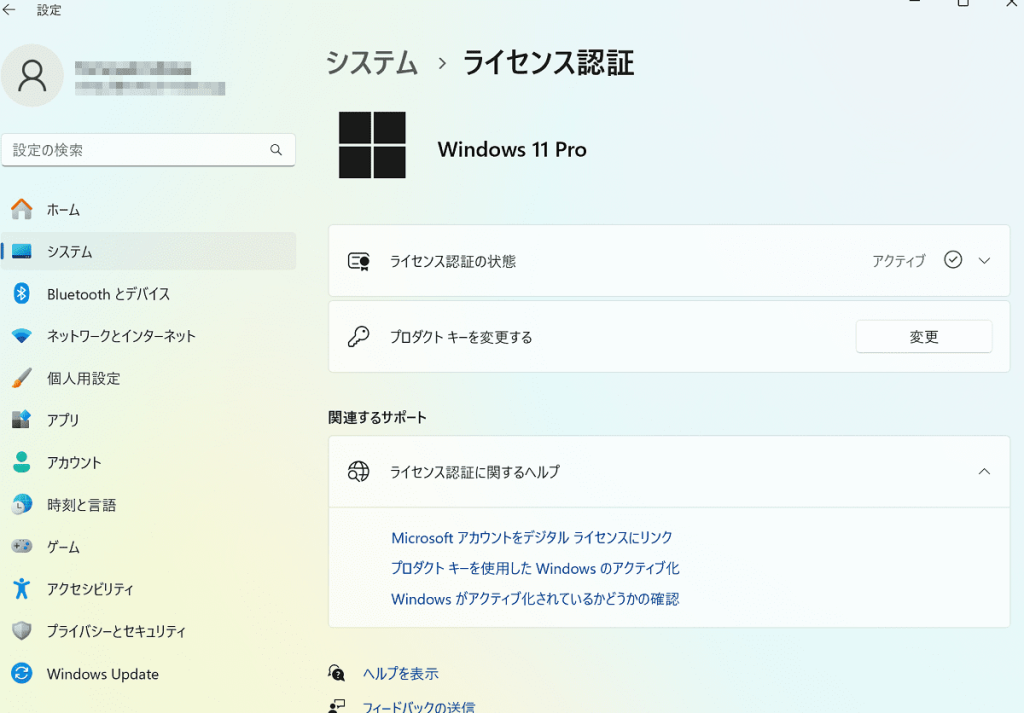Click the 変更 button to change product key
This screenshot has width=1024, height=713.
click(x=923, y=336)
